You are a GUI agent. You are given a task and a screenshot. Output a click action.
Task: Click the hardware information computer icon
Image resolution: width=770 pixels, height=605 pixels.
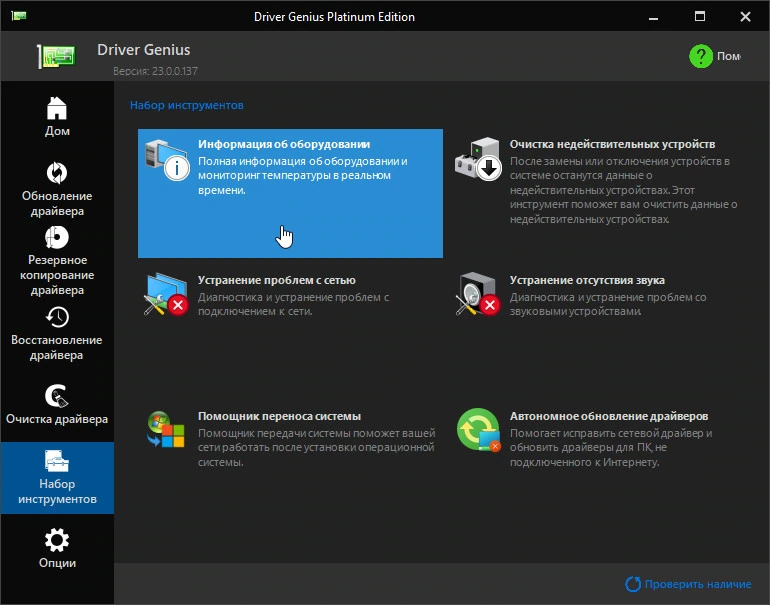pos(167,160)
